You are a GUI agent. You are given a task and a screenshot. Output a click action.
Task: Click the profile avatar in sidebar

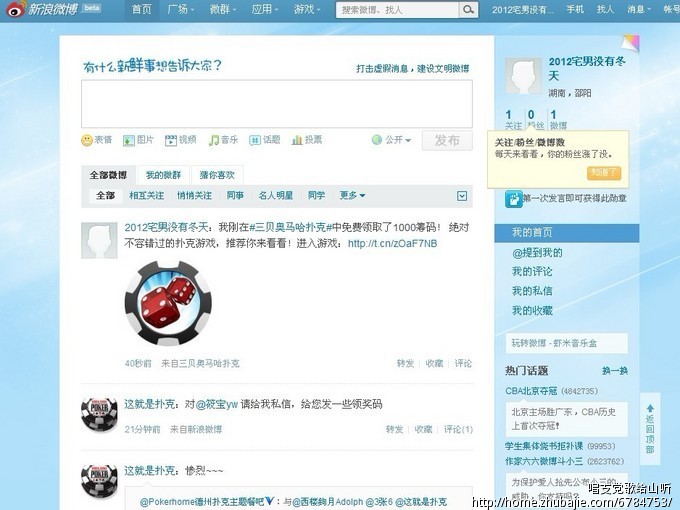tap(523, 76)
